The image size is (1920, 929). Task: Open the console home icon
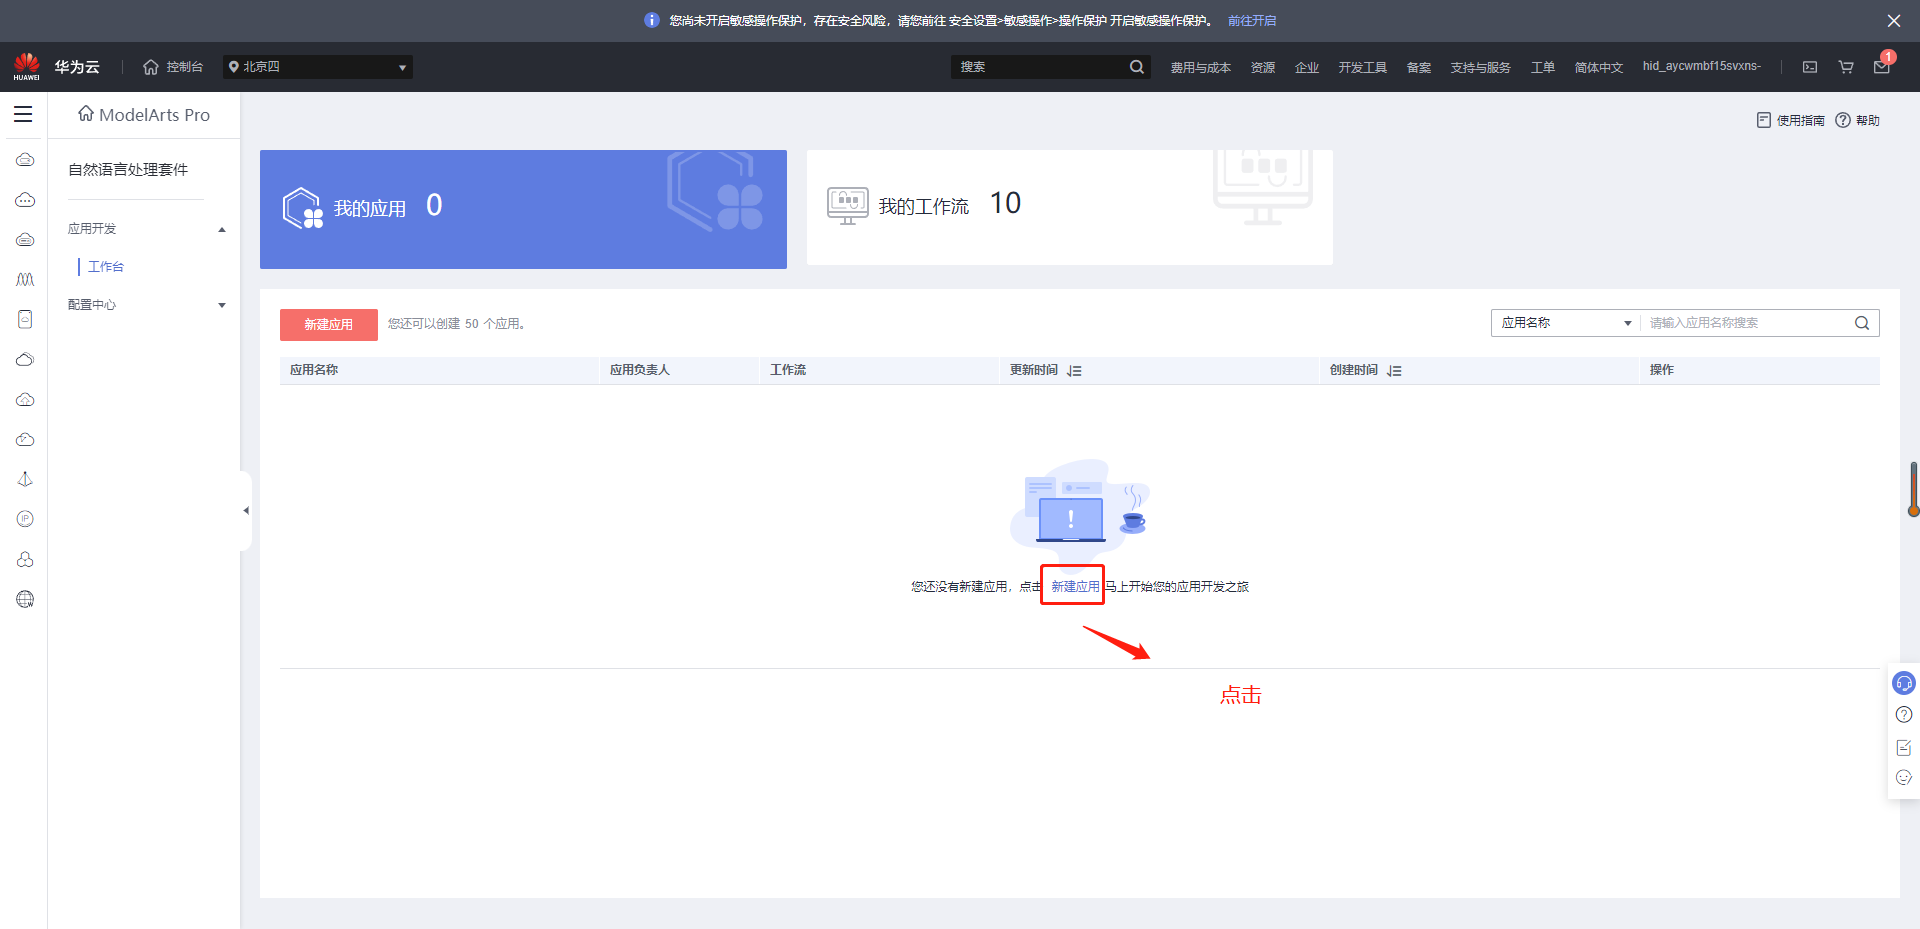151,67
